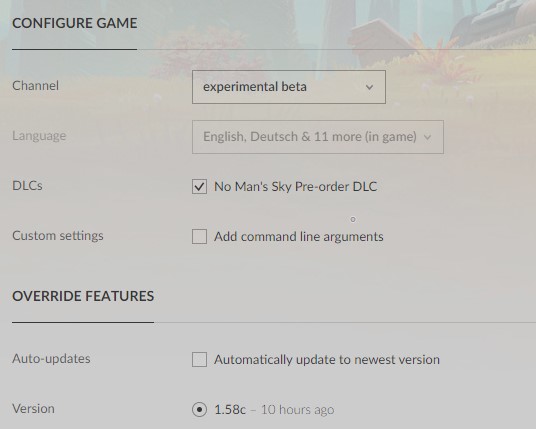
Task: Open the Language dropdown list
Action: pos(318,137)
